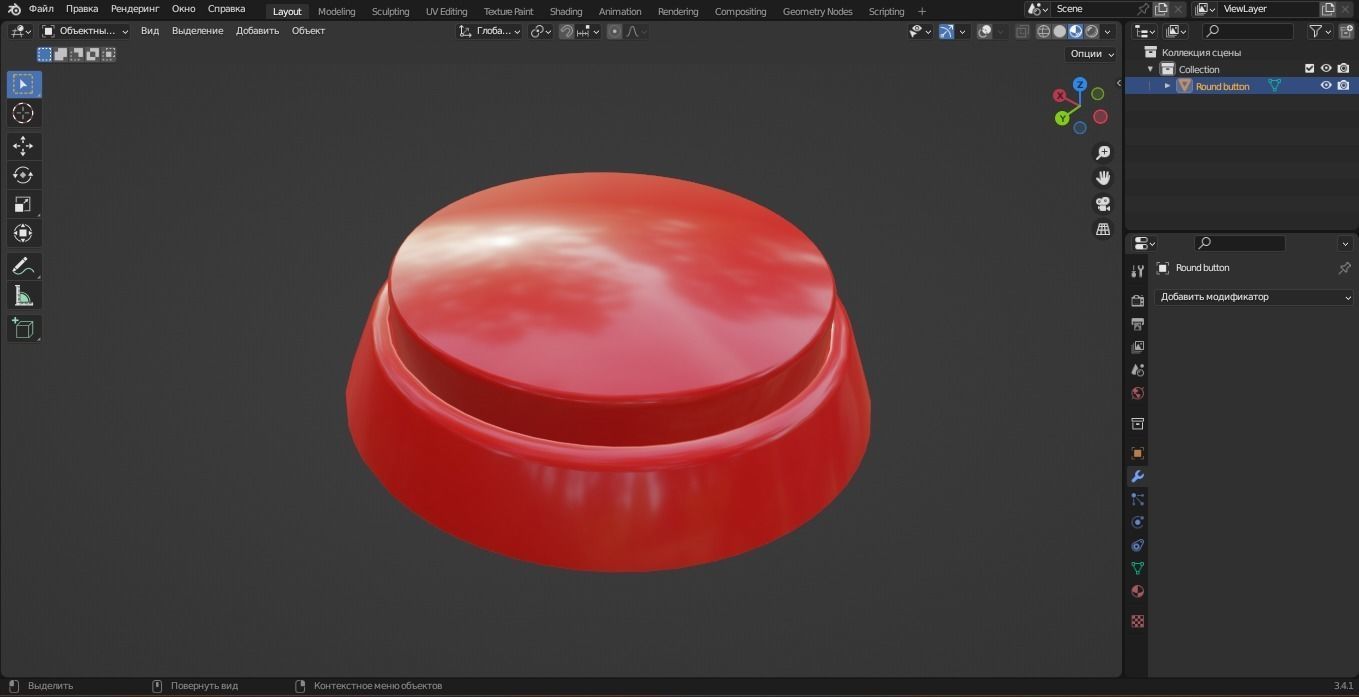Image resolution: width=1359 pixels, height=697 pixels.
Task: Hide the Round button object
Action: click(1326, 86)
